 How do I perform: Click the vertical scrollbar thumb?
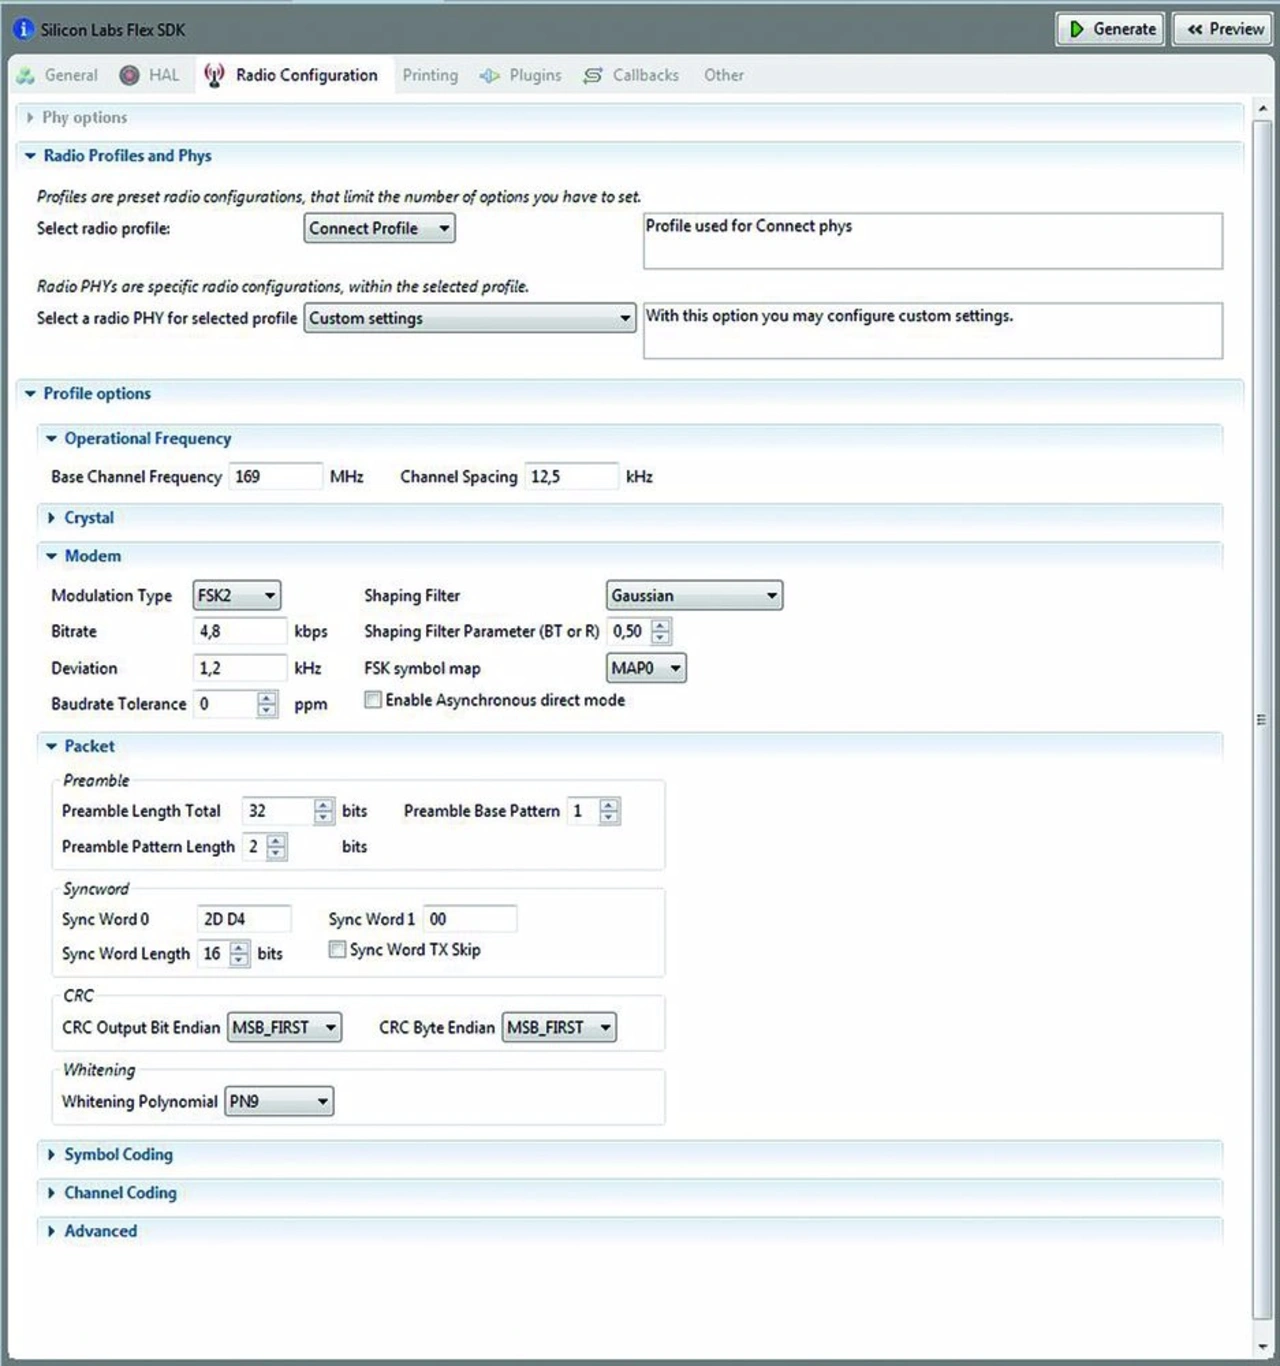click(x=1262, y=719)
